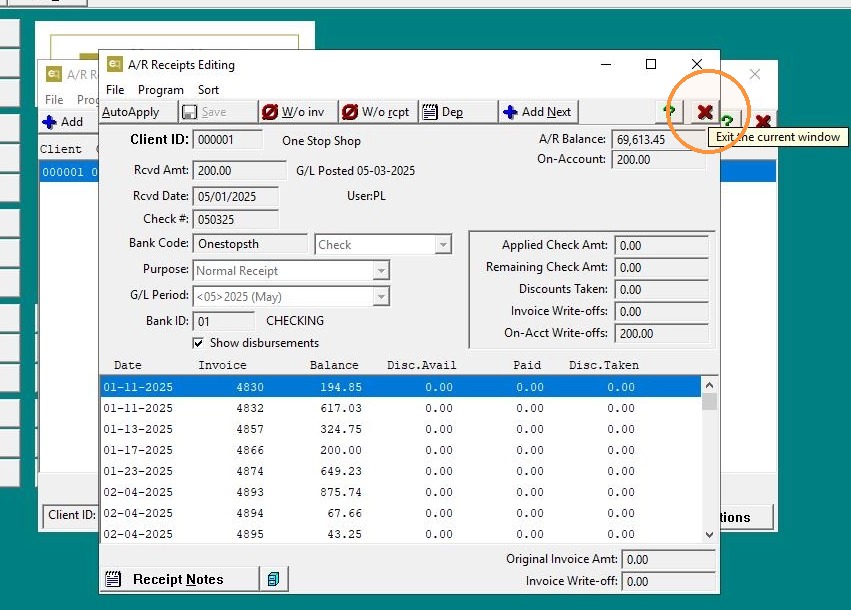Screen dimensions: 851x610
Task: Click the A/R Balance field 69,613.45
Action: point(658,139)
